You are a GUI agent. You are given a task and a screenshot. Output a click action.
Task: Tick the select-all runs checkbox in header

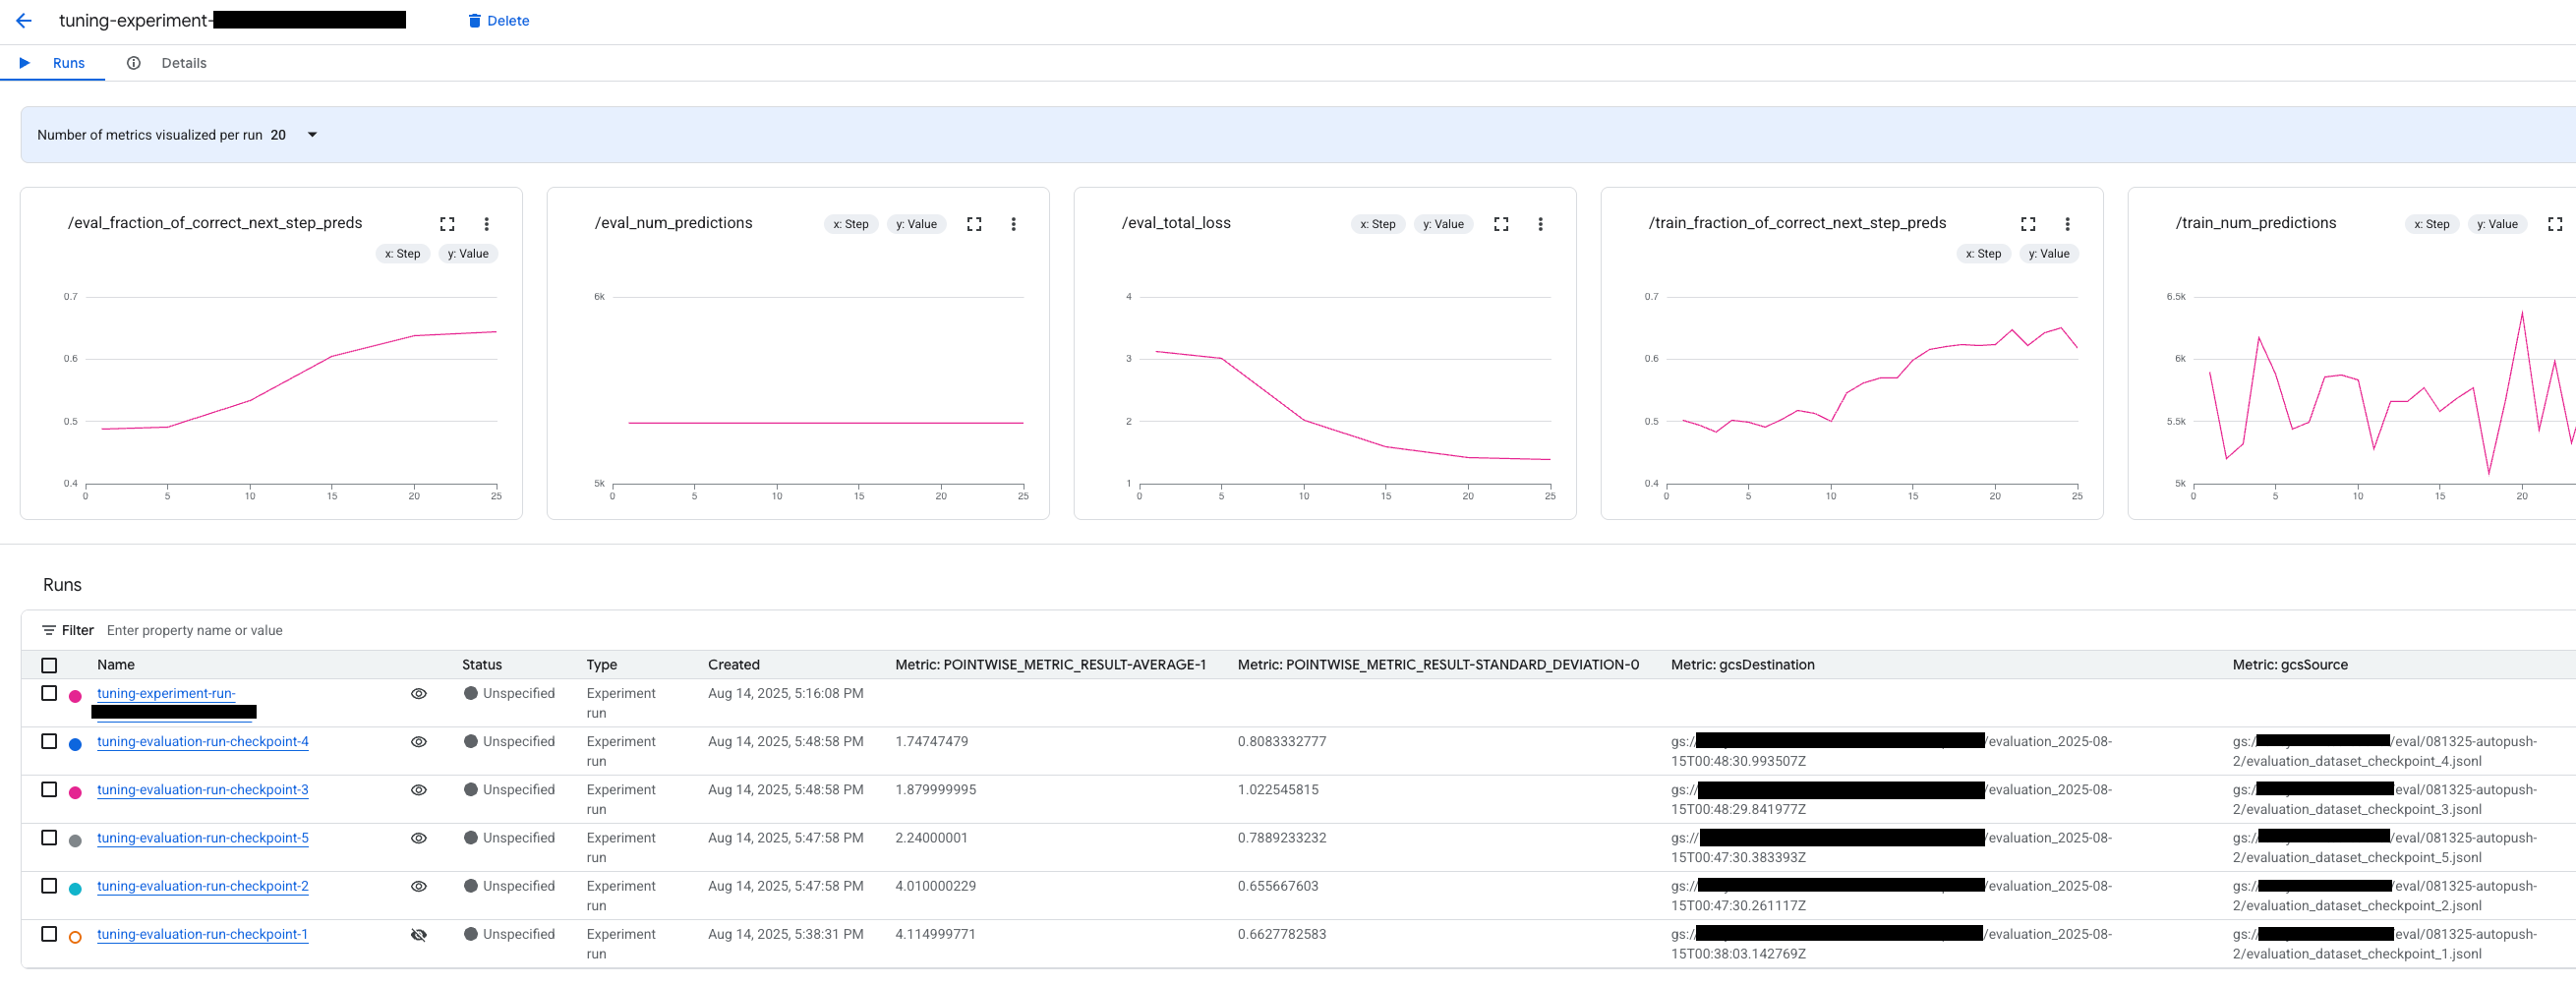(49, 666)
